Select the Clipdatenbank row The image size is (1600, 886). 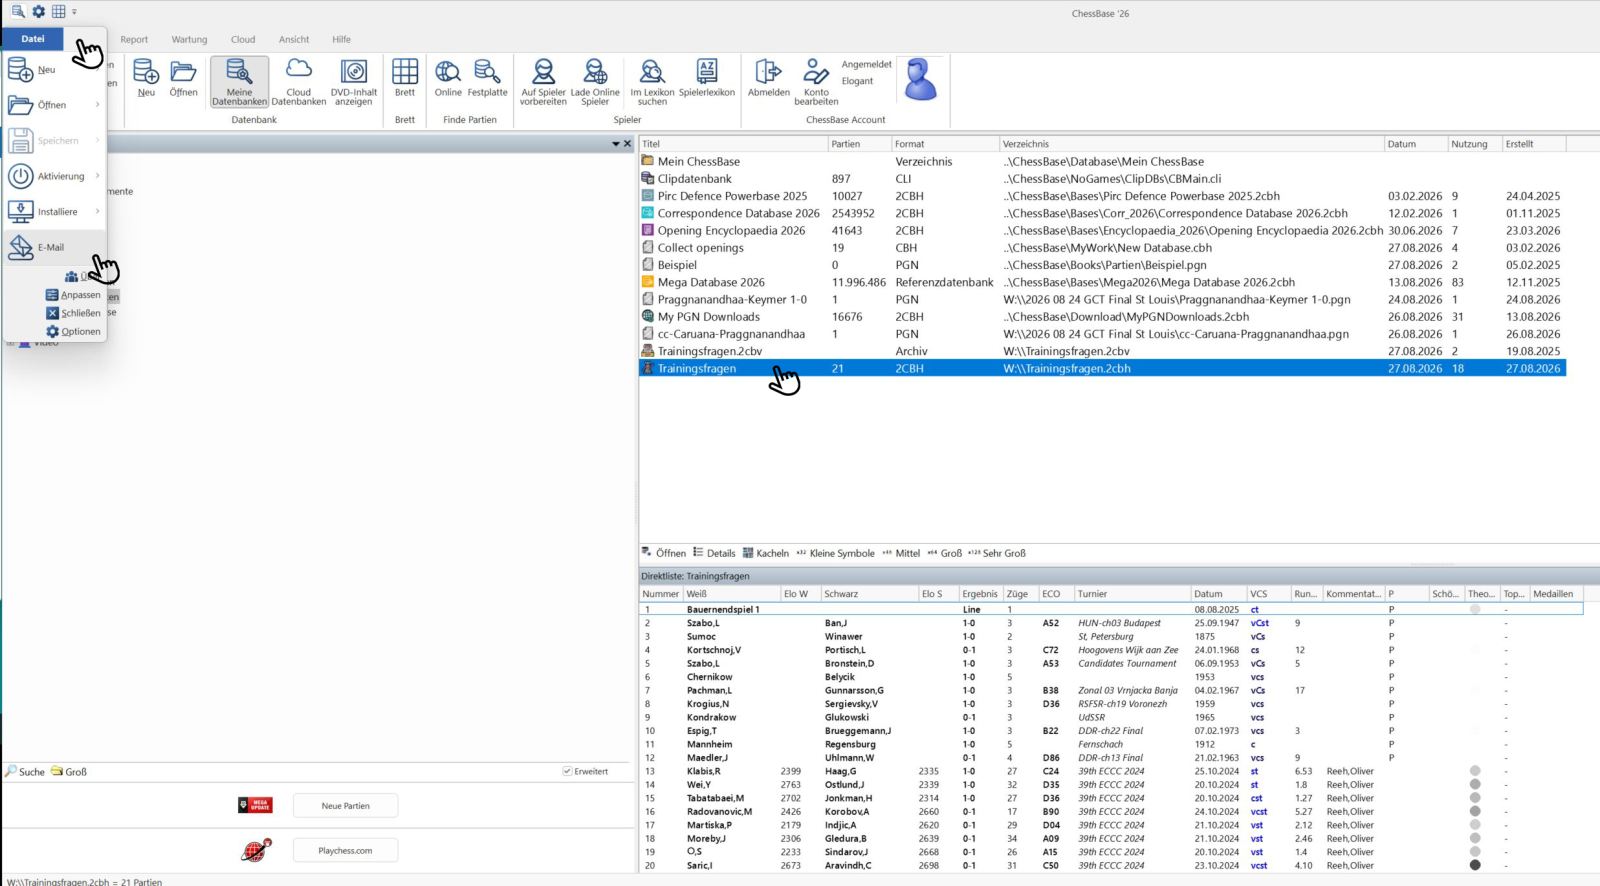click(1102, 179)
